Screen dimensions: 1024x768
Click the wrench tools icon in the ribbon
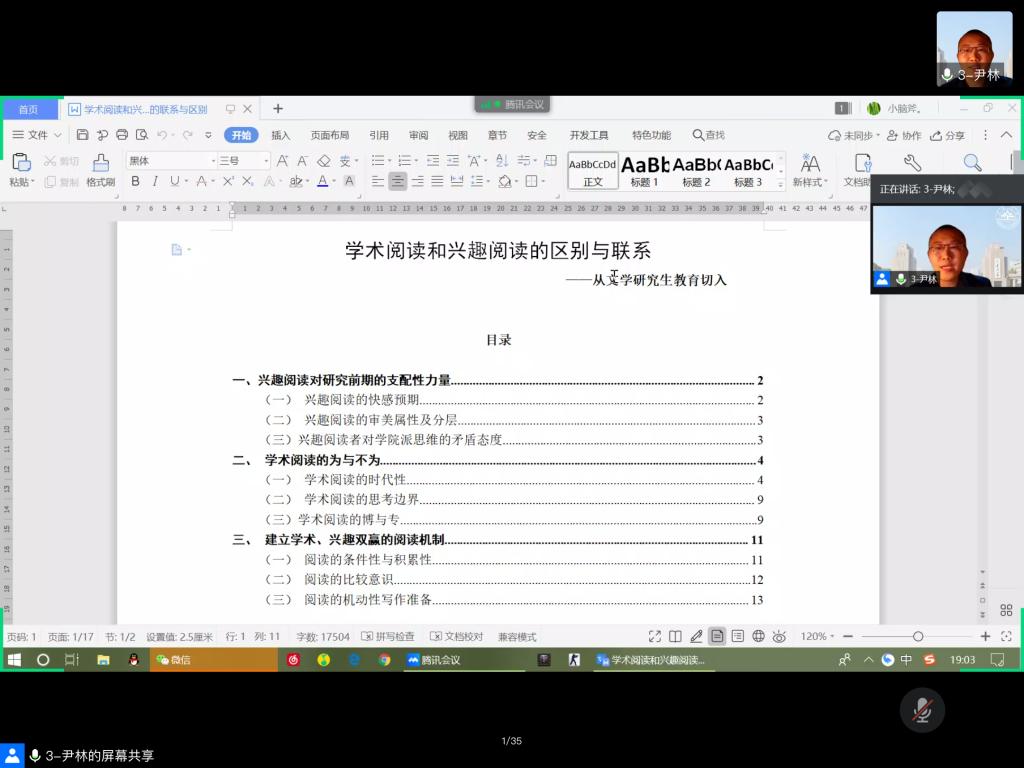coord(912,163)
